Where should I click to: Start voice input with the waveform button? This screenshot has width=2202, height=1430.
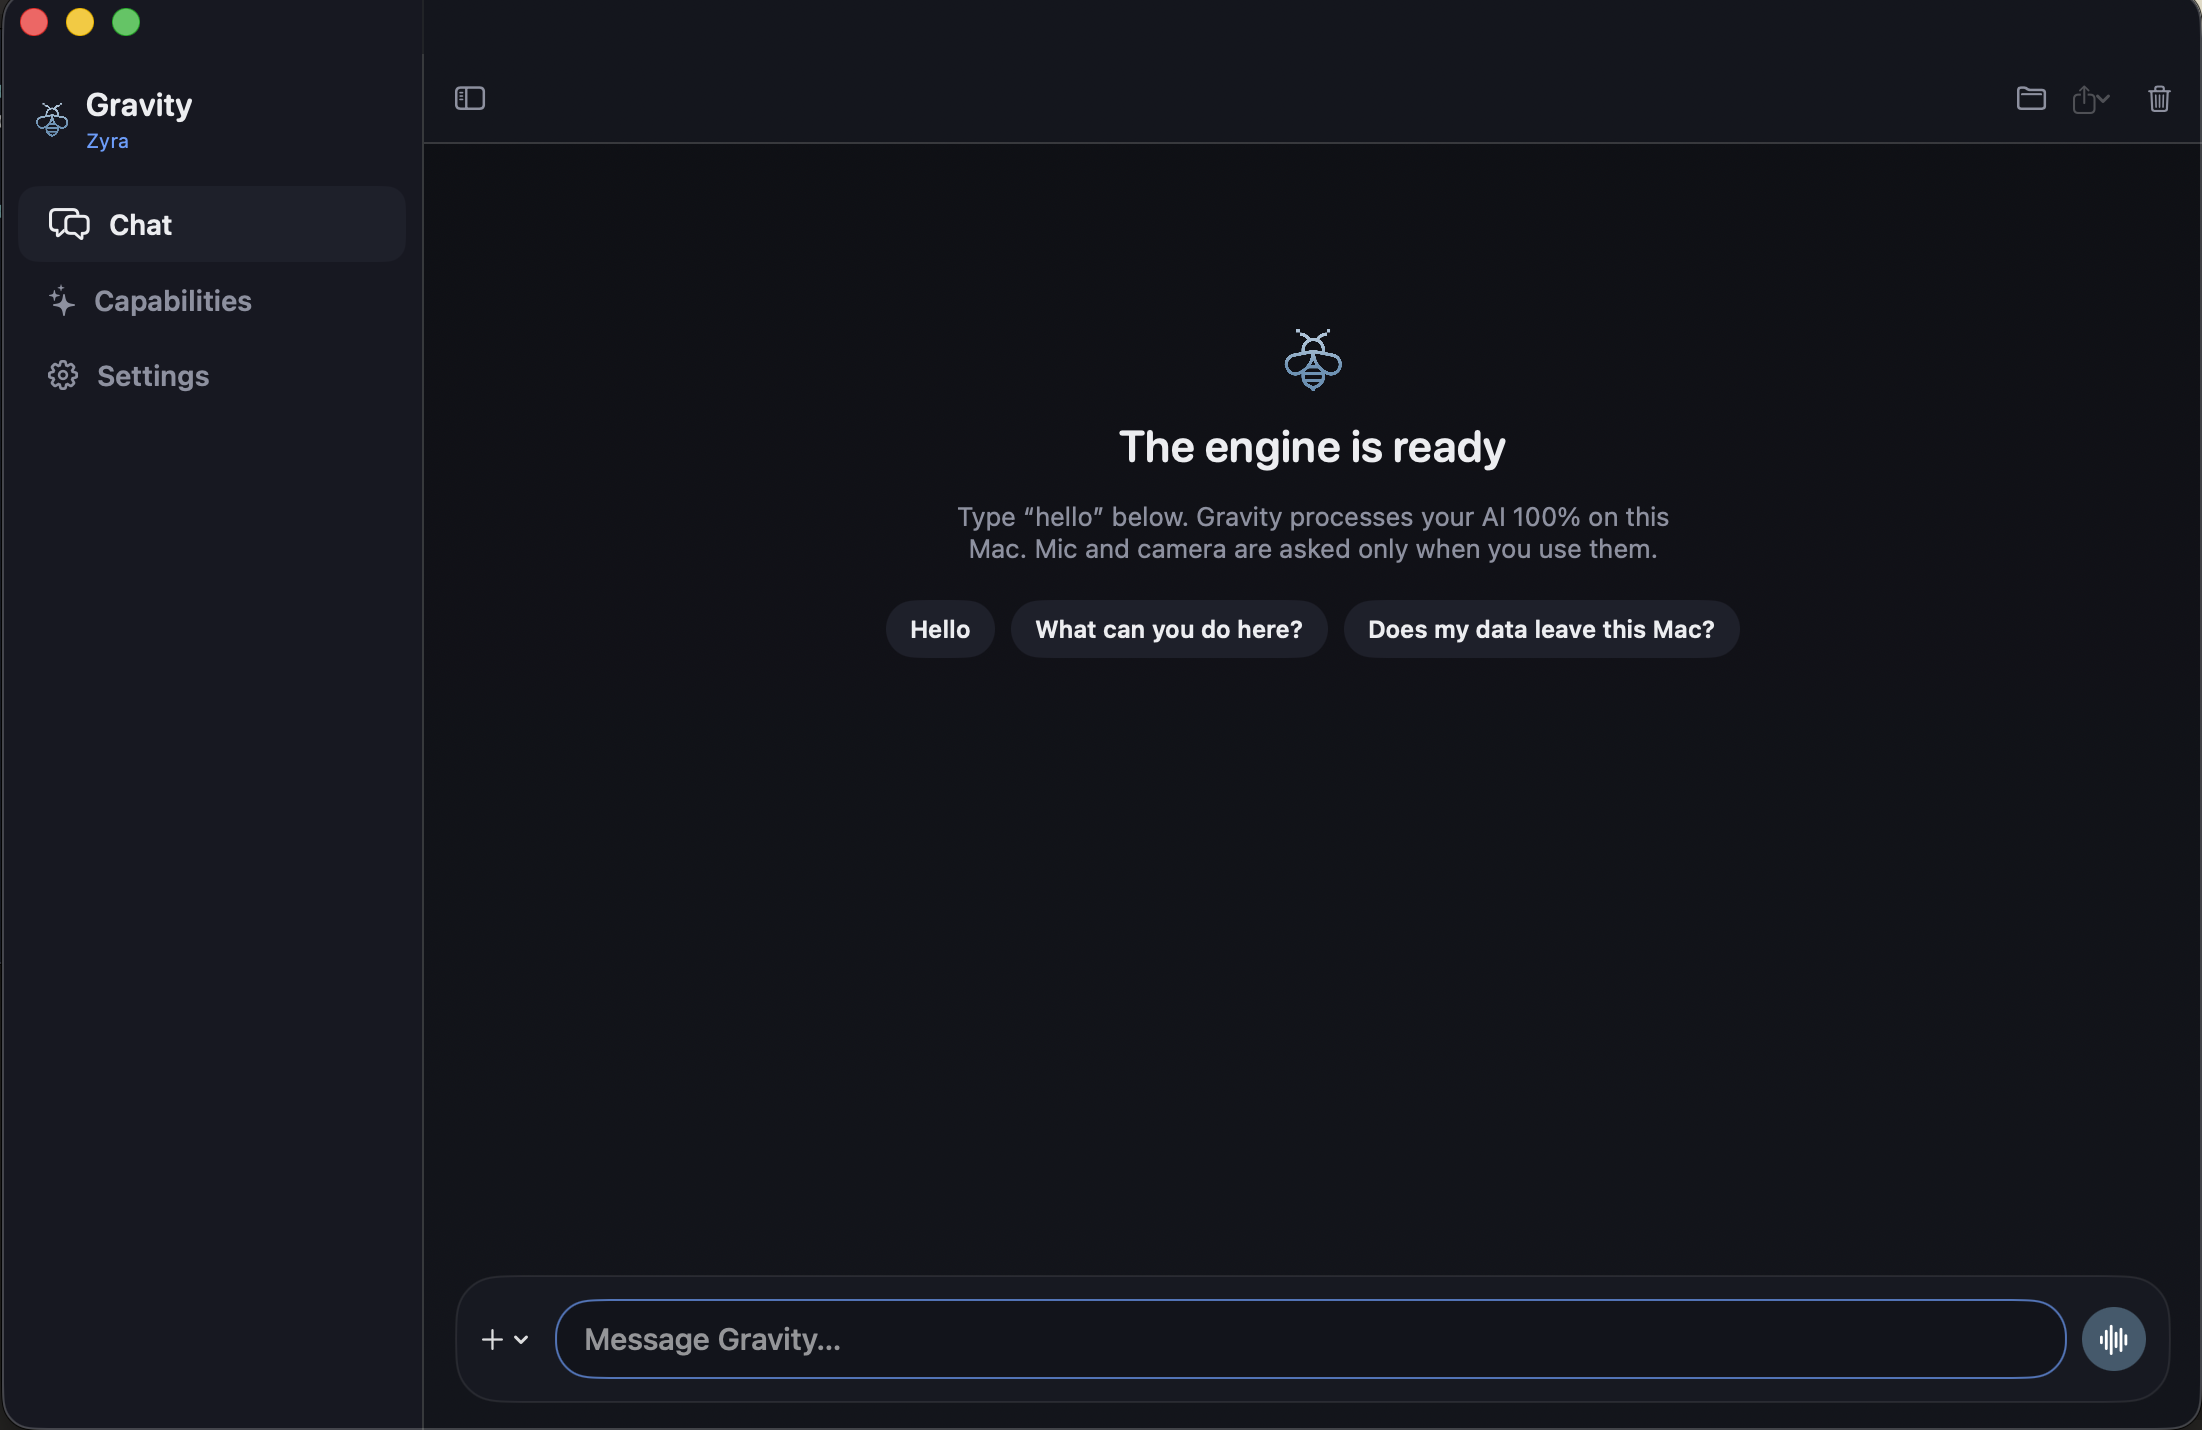[x=2113, y=1339]
